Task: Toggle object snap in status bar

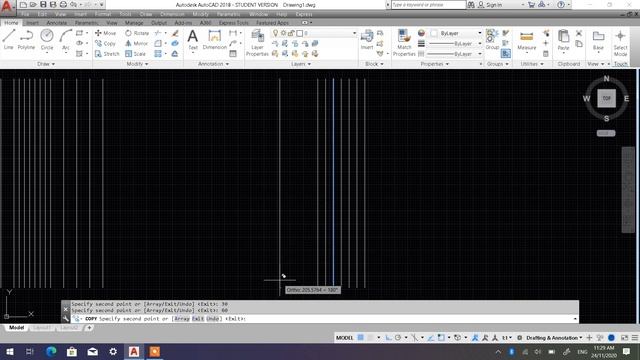Action: (441, 338)
